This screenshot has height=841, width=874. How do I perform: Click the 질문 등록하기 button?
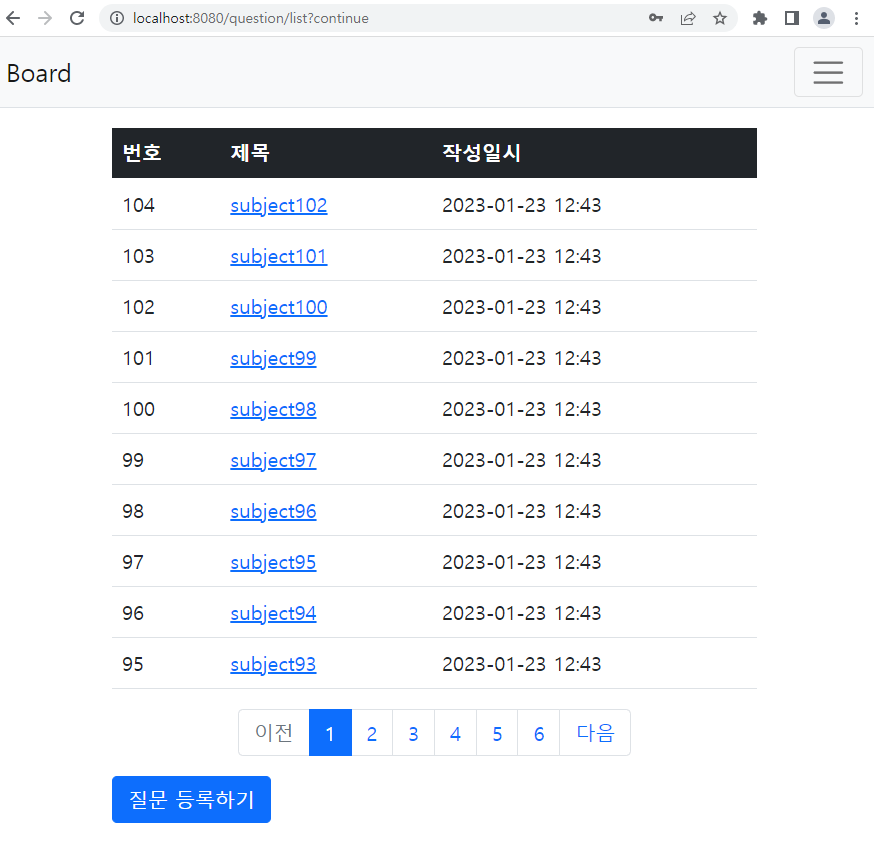pyautogui.click(x=191, y=799)
